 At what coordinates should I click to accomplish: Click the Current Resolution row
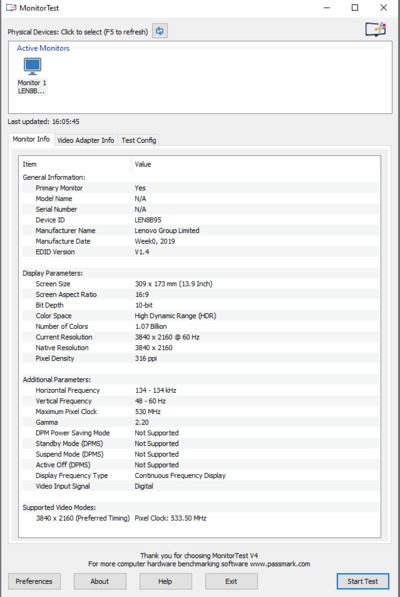(x=200, y=337)
